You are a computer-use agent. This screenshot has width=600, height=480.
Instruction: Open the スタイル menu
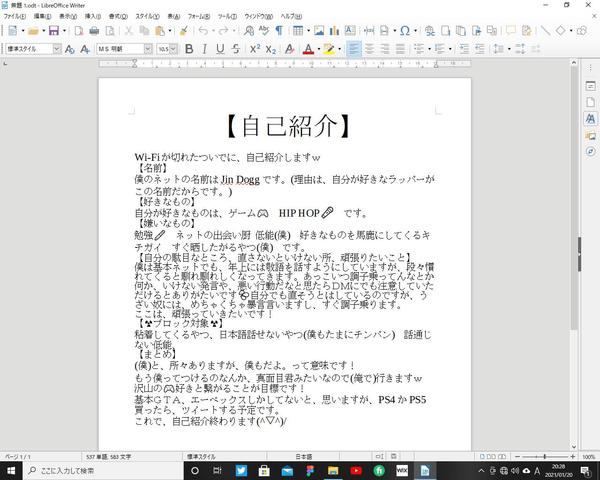pos(147,16)
